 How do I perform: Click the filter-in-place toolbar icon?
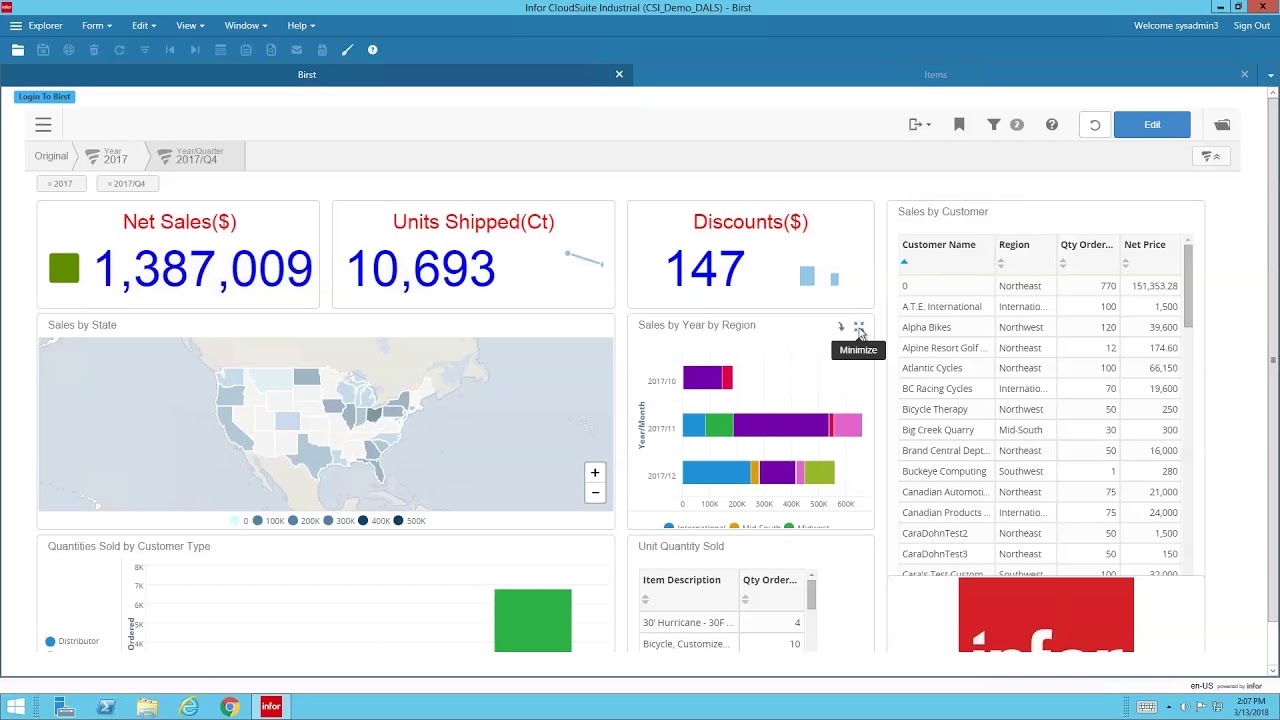(x=144, y=50)
